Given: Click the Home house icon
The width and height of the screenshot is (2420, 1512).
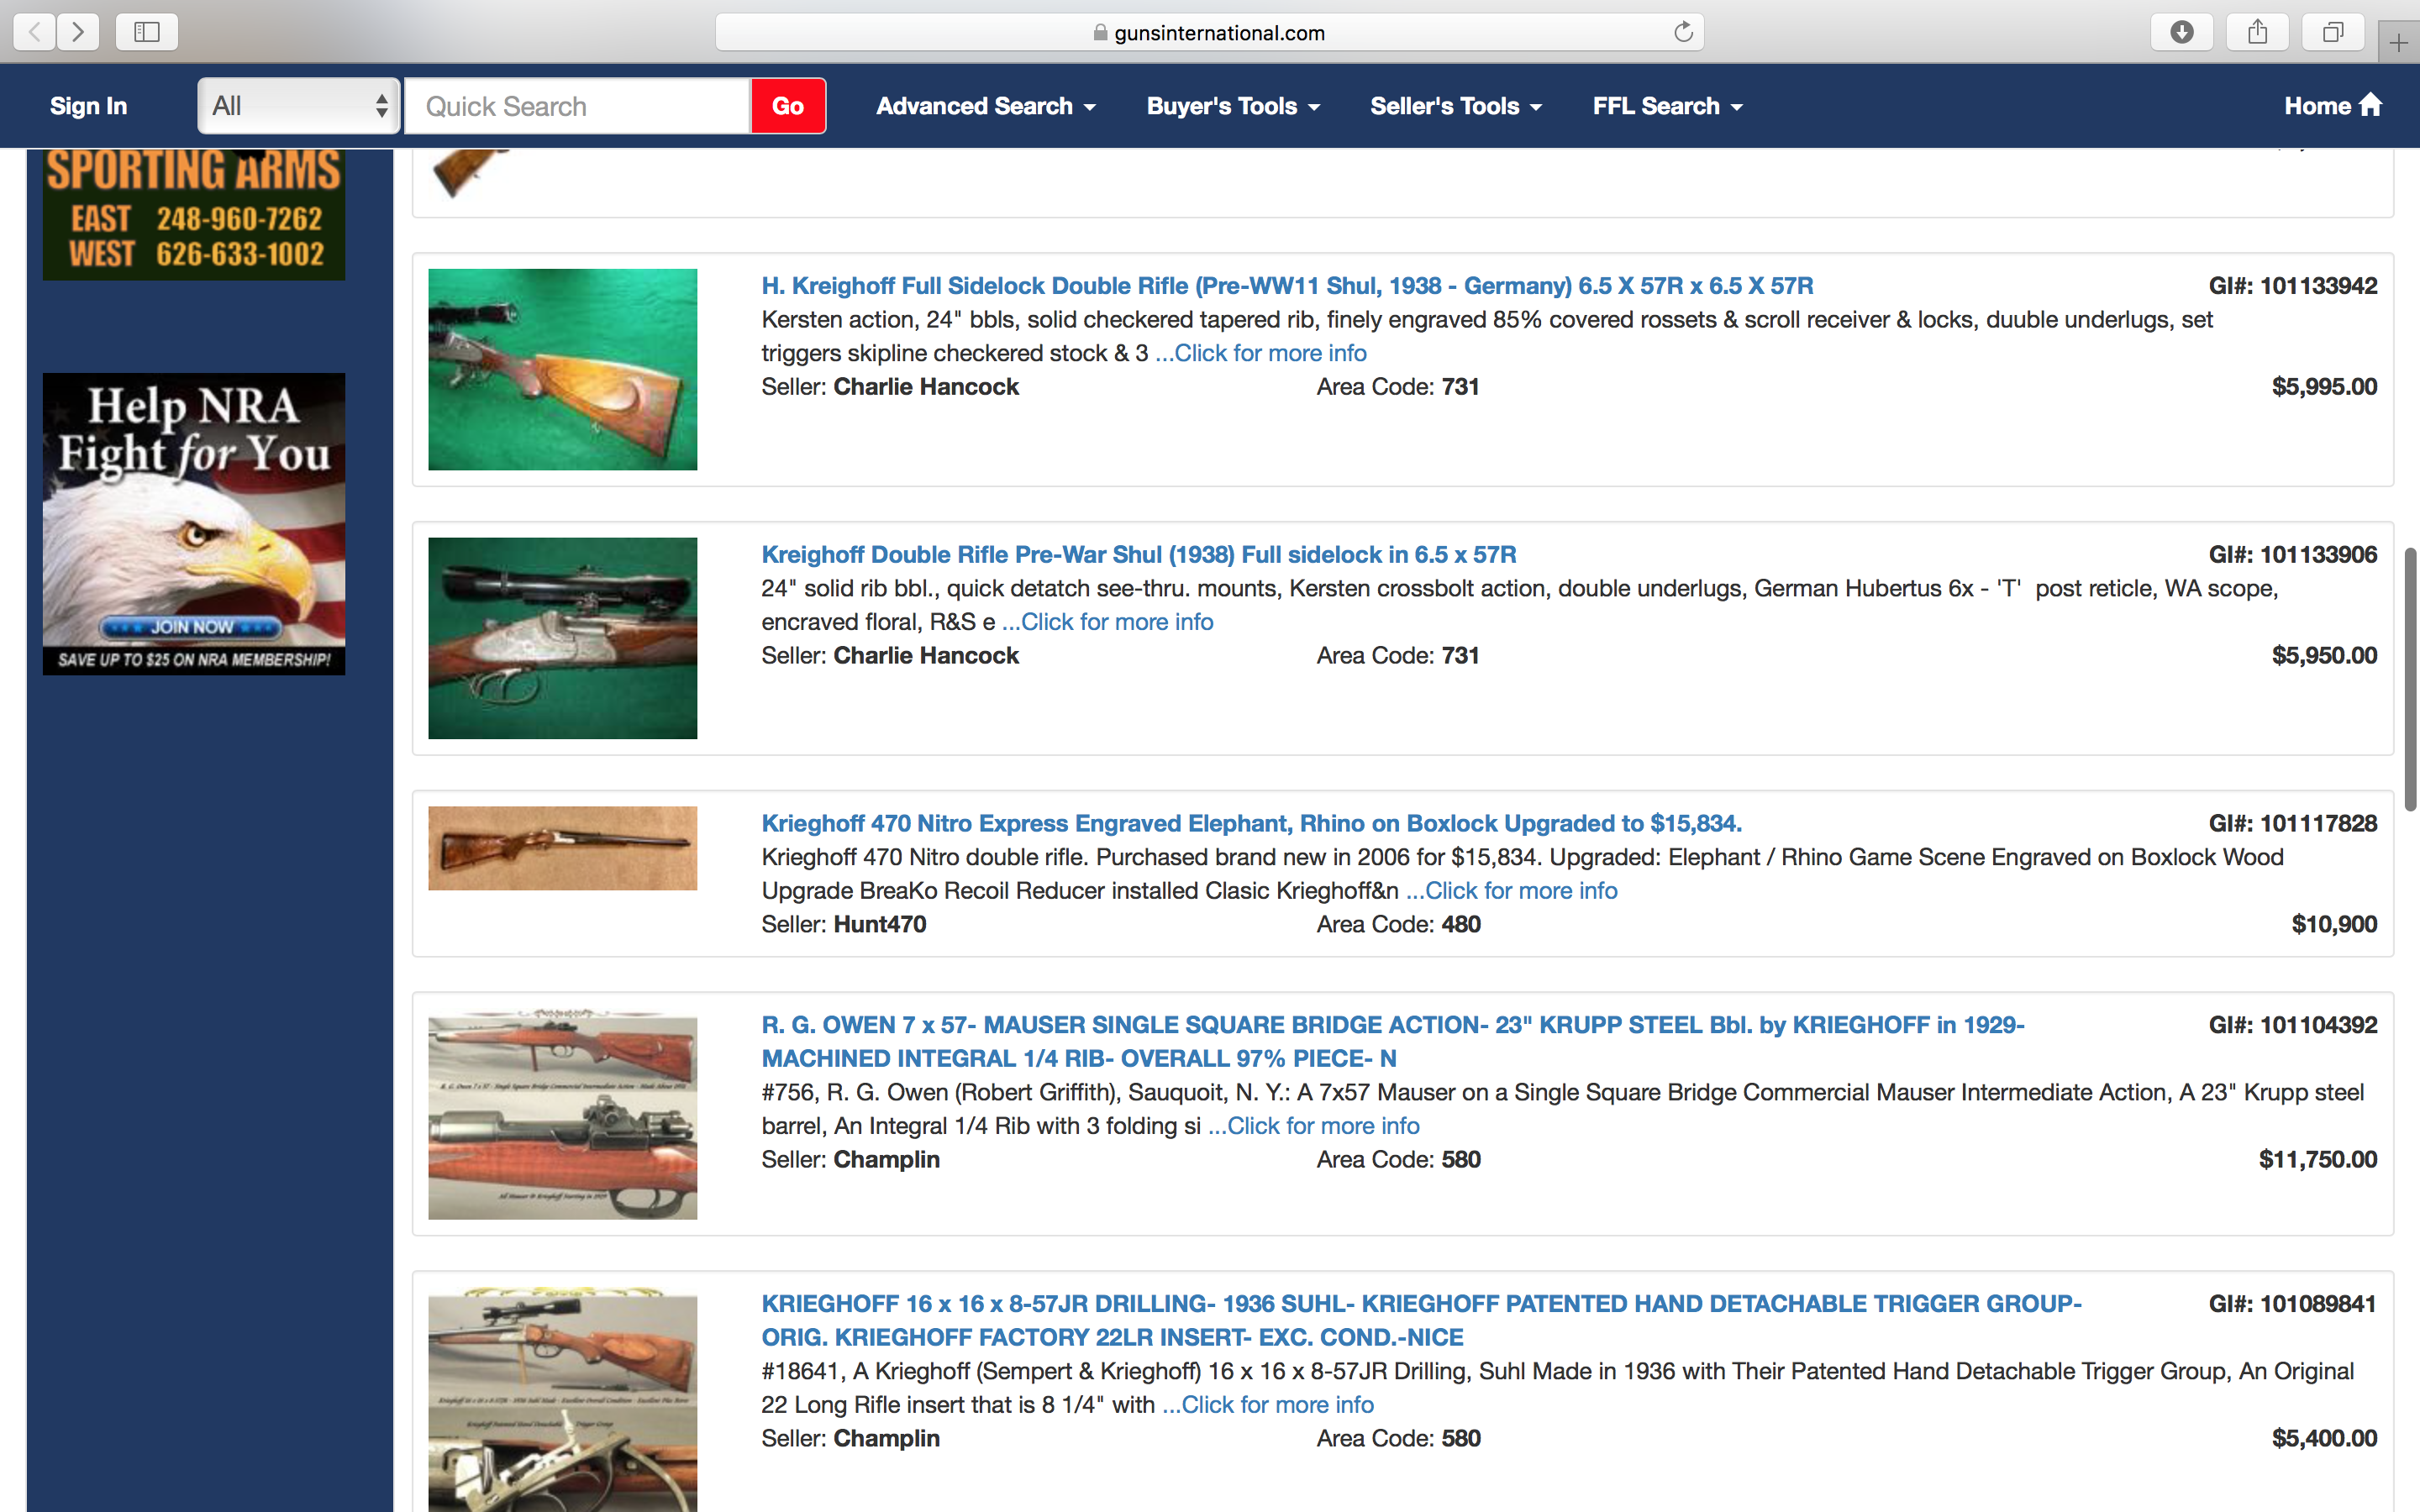Looking at the screenshot, I should pos(2370,105).
